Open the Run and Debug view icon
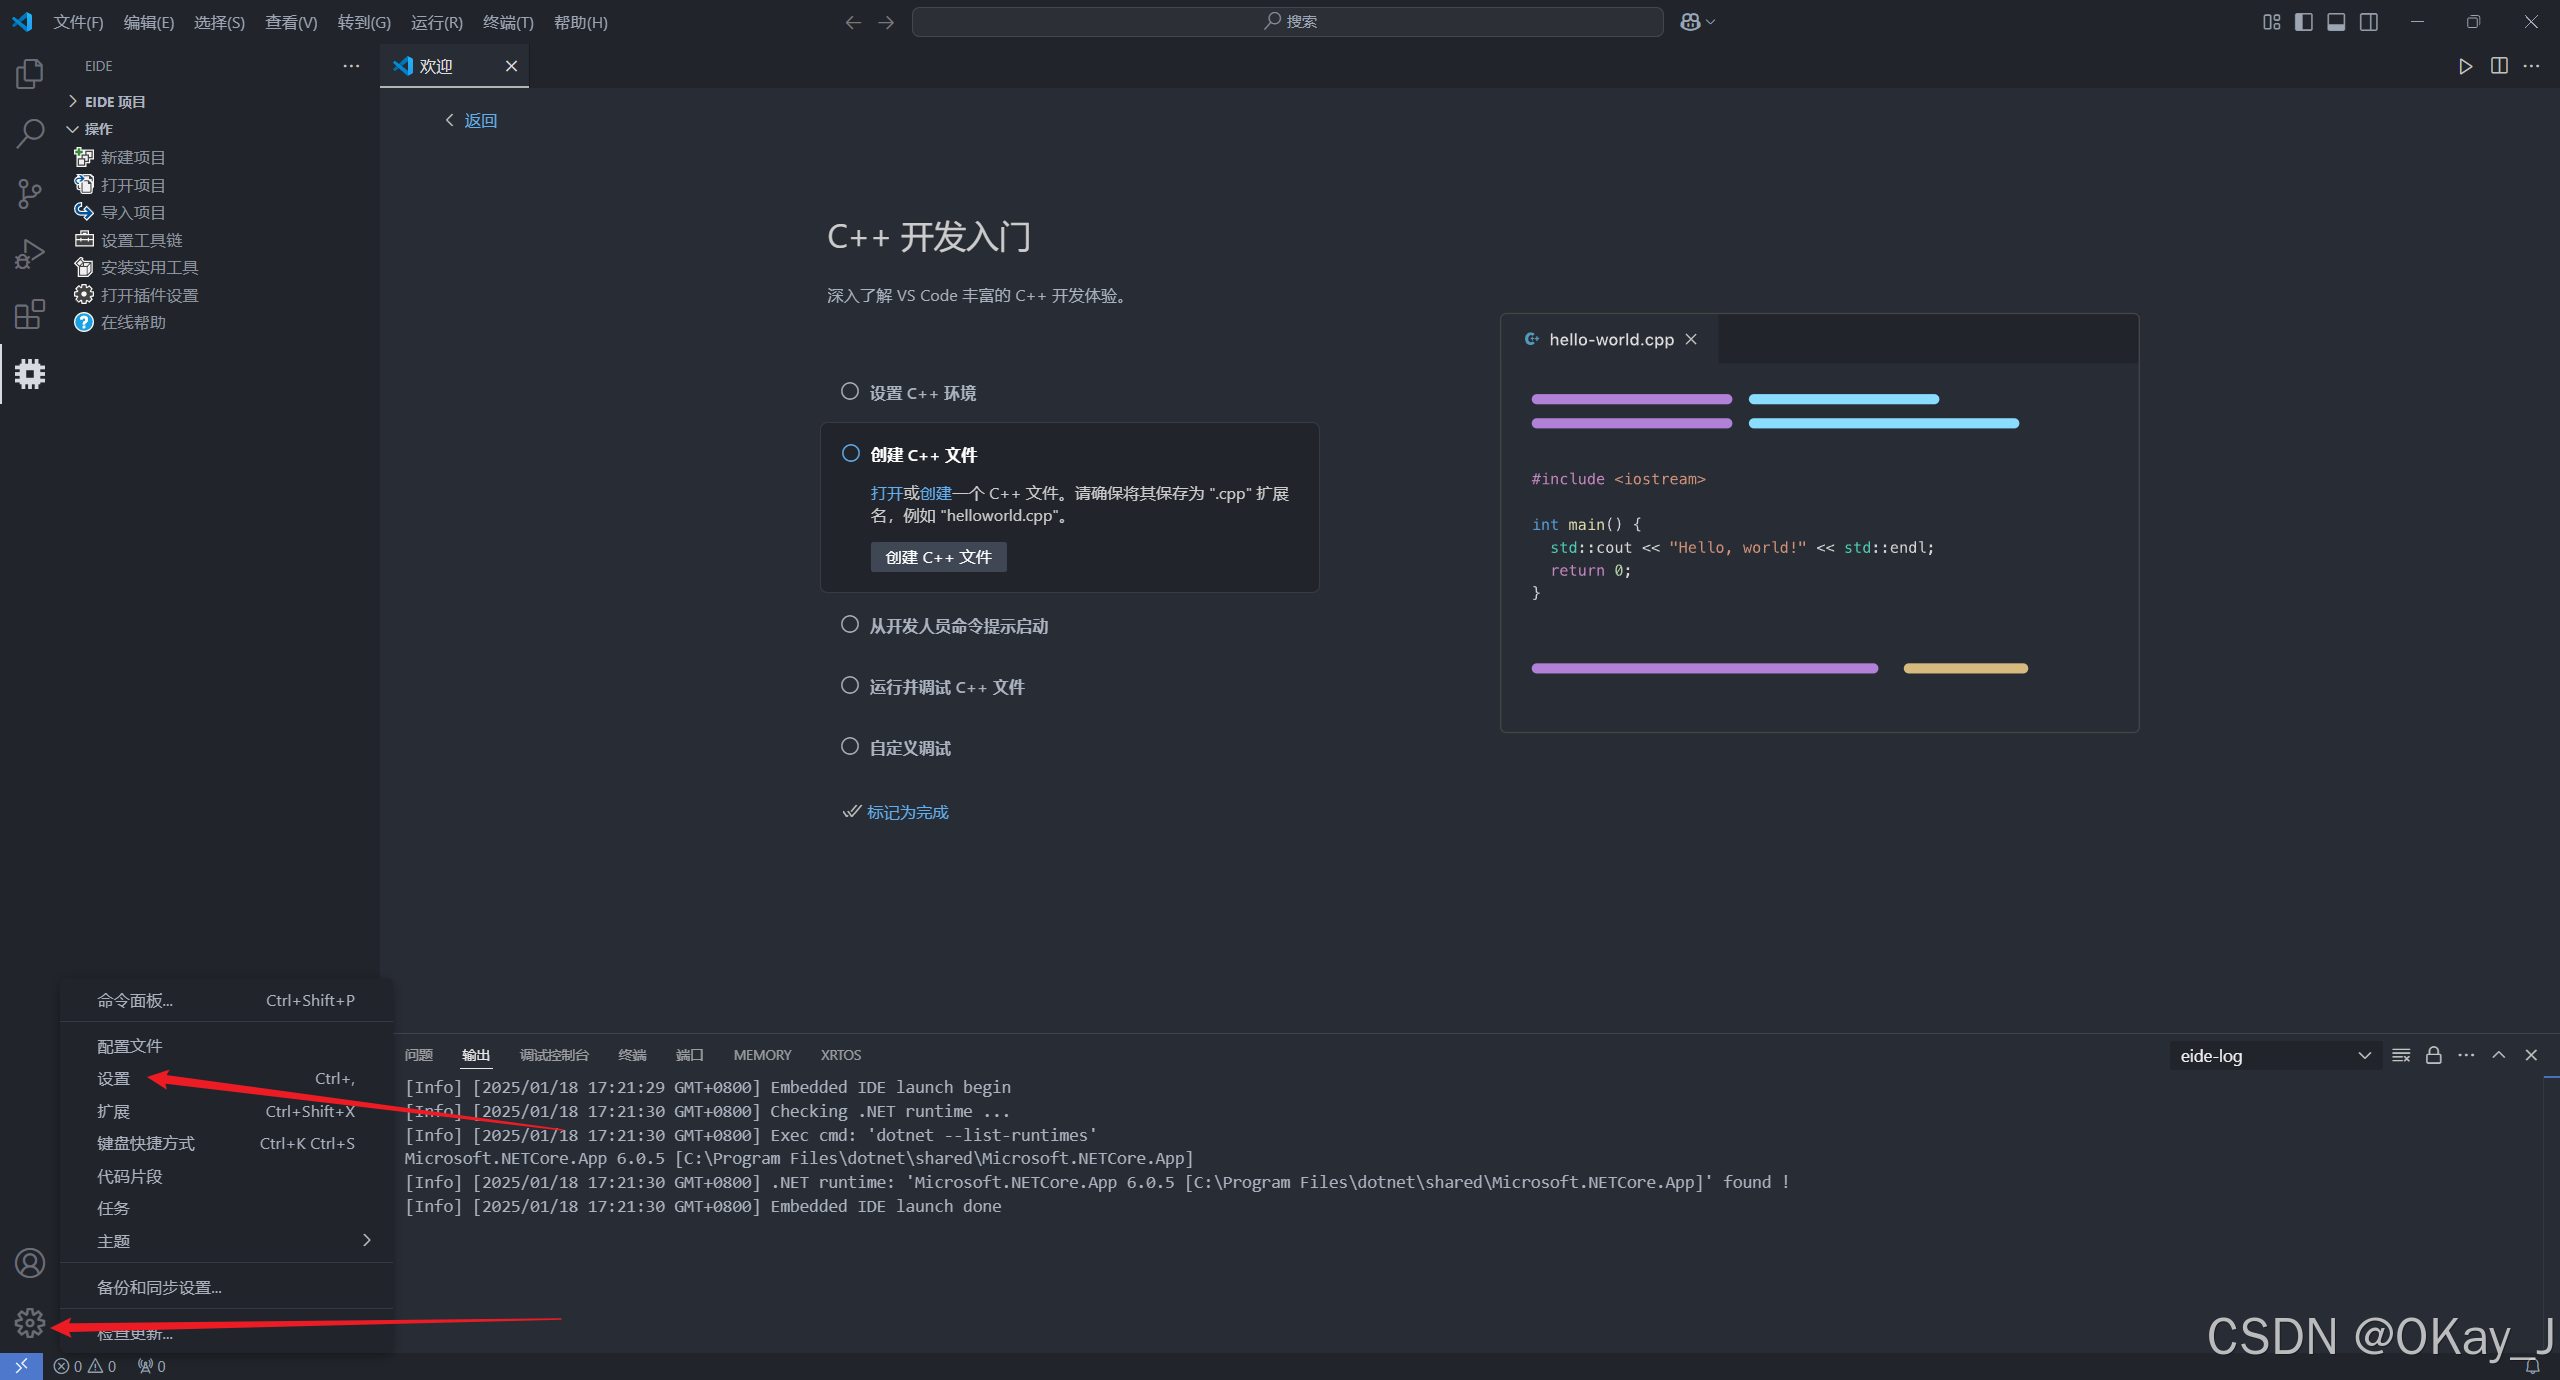Image resolution: width=2560 pixels, height=1380 pixels. point(30,254)
